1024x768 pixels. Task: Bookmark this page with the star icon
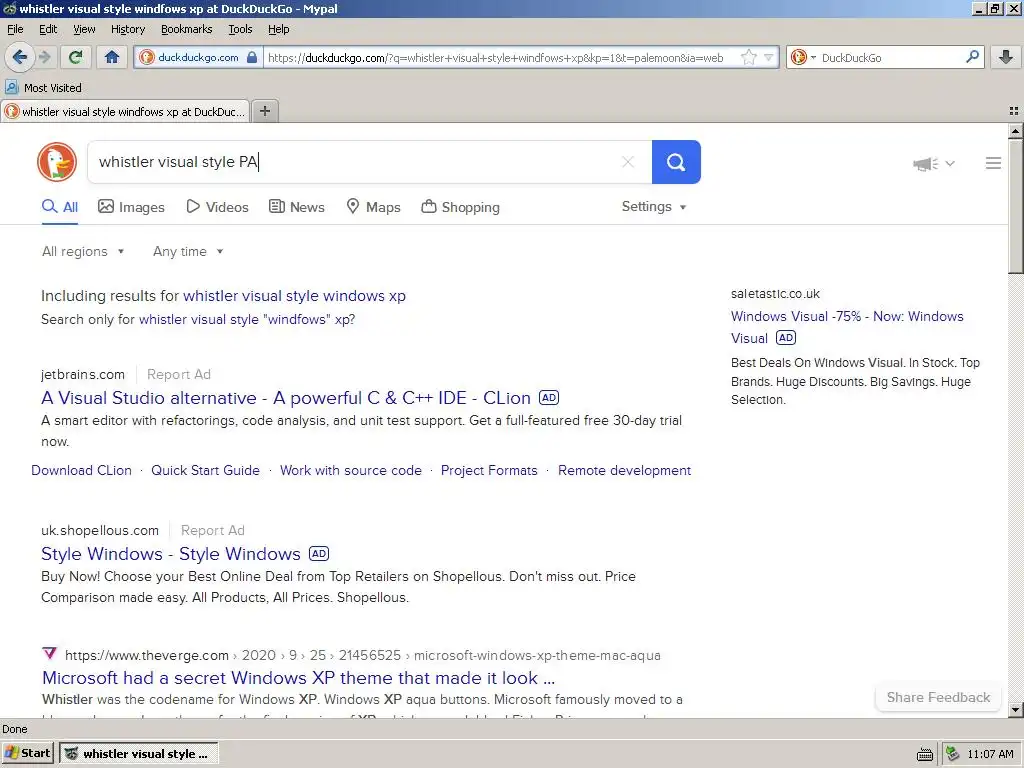748,57
